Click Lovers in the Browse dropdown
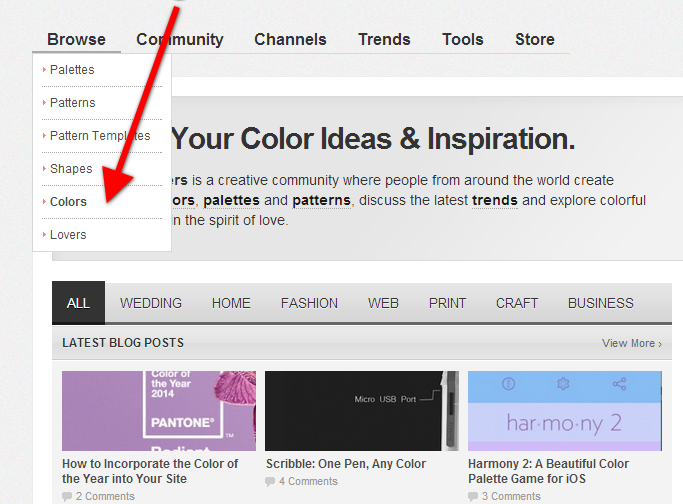This screenshot has width=683, height=504. [x=68, y=235]
